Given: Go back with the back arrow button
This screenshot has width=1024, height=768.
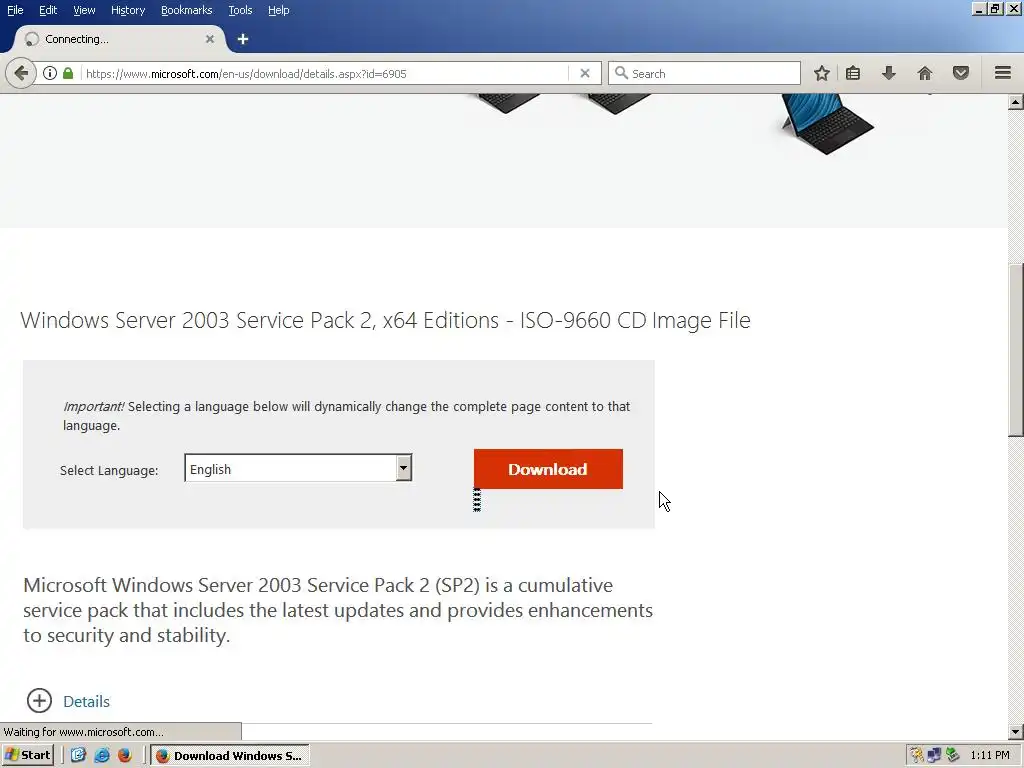Looking at the screenshot, I should [x=21, y=73].
